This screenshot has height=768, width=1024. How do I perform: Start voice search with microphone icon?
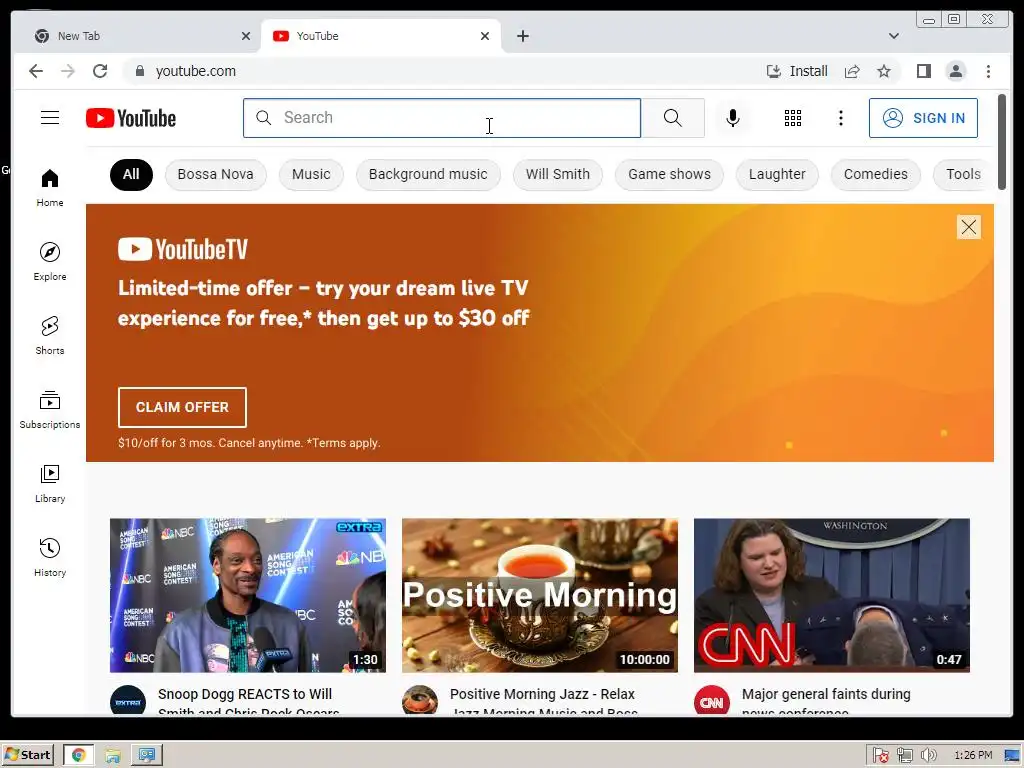(x=733, y=118)
